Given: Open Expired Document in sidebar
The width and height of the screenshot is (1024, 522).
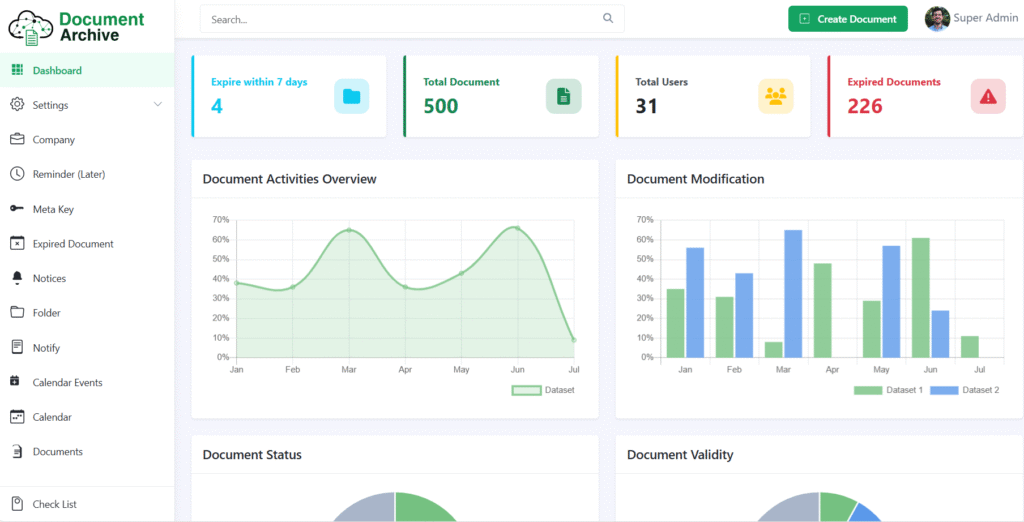Looking at the screenshot, I should [x=87, y=244].
